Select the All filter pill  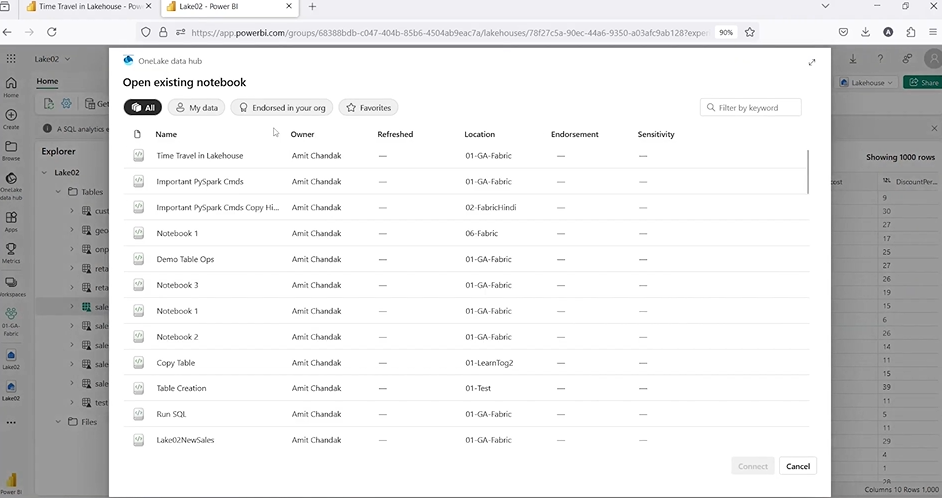click(x=143, y=108)
